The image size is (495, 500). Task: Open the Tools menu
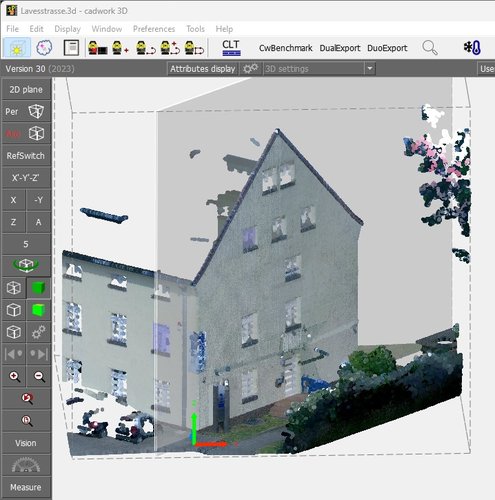(x=195, y=29)
